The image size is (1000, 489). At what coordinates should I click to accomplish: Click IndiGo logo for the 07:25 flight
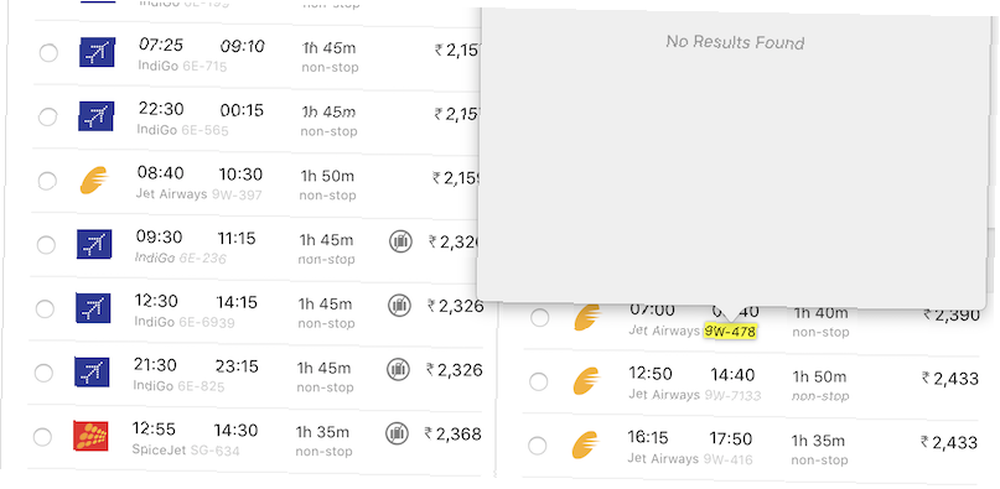pyautogui.click(x=97, y=53)
